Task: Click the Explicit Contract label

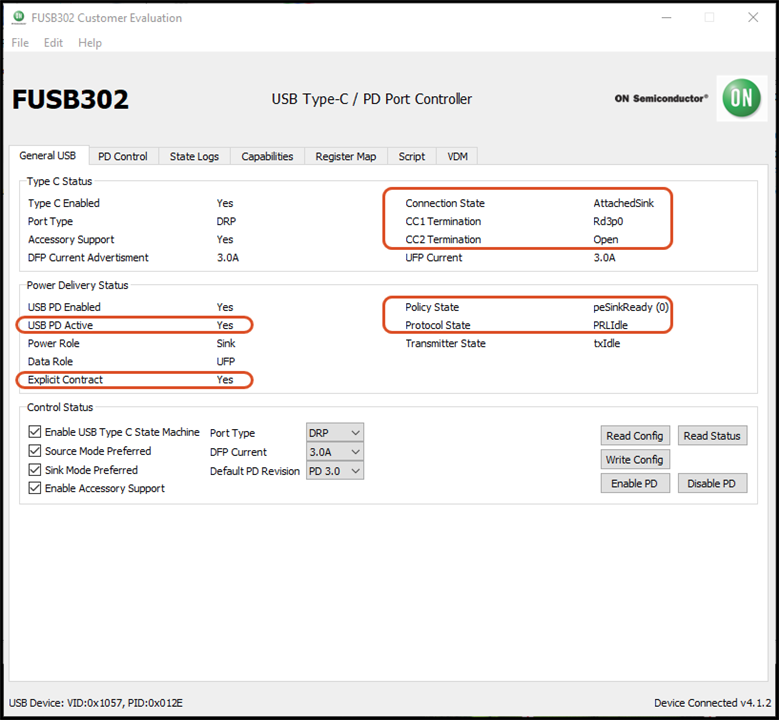Action: (65, 380)
